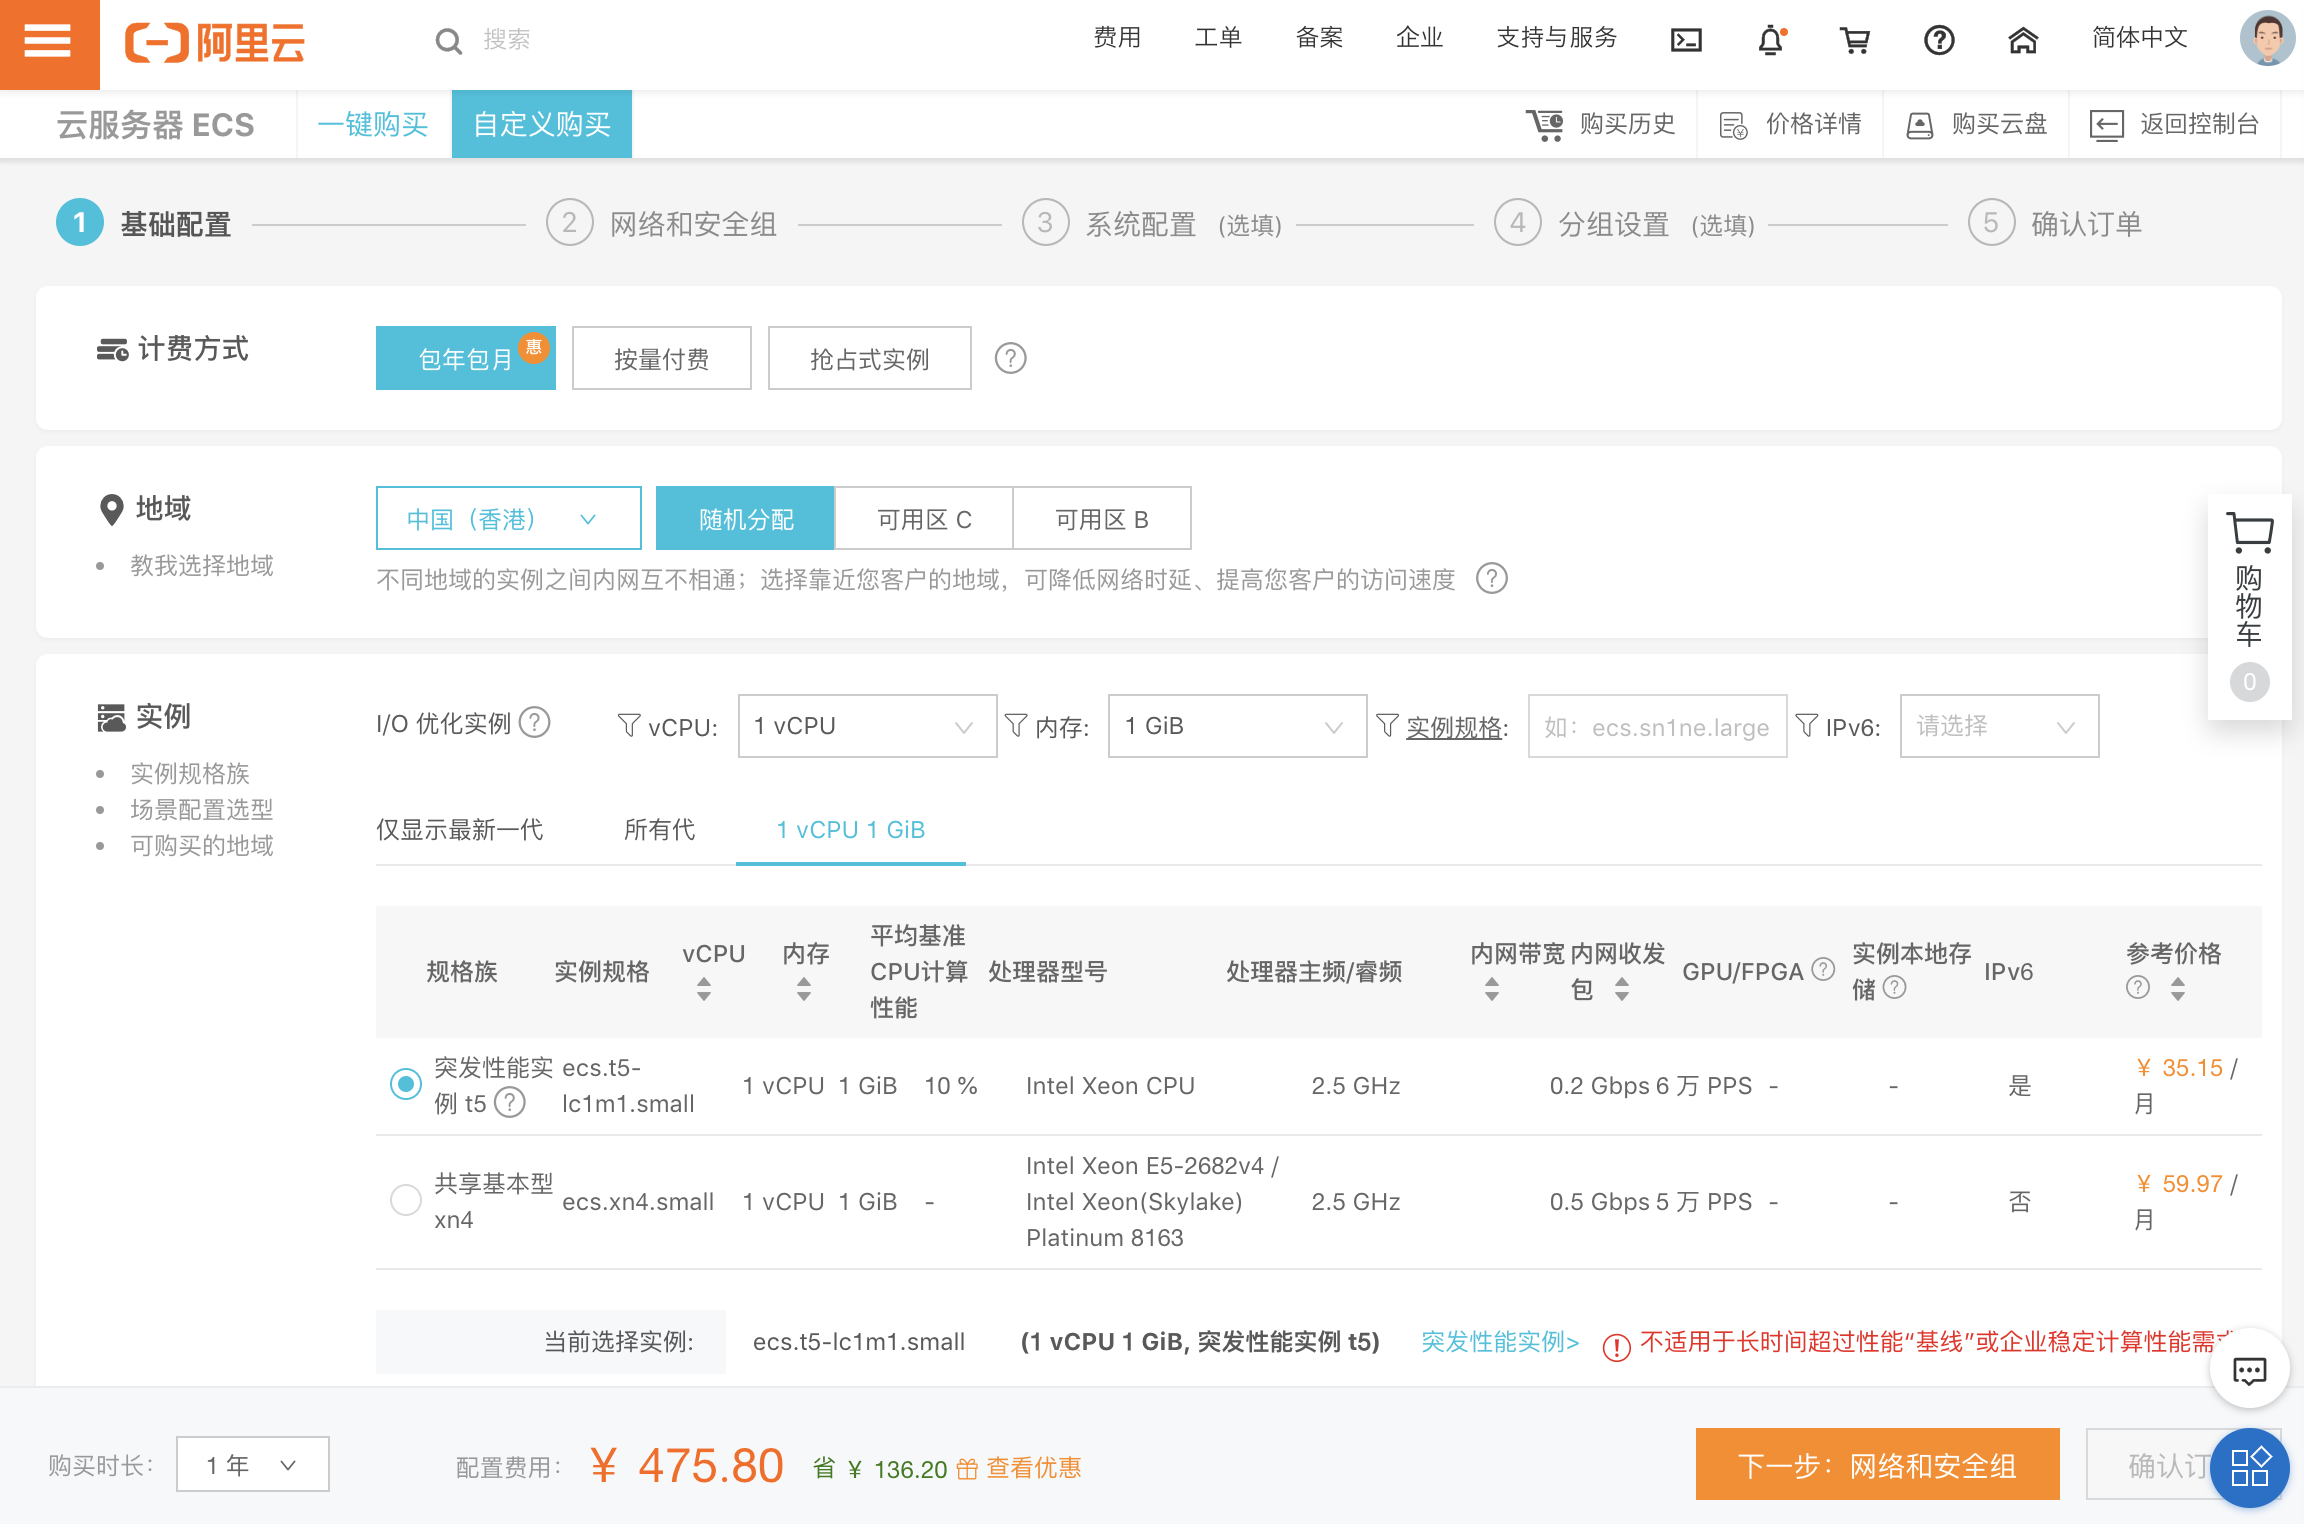
Task: Switch to the 一键购买 tab
Action: click(373, 124)
